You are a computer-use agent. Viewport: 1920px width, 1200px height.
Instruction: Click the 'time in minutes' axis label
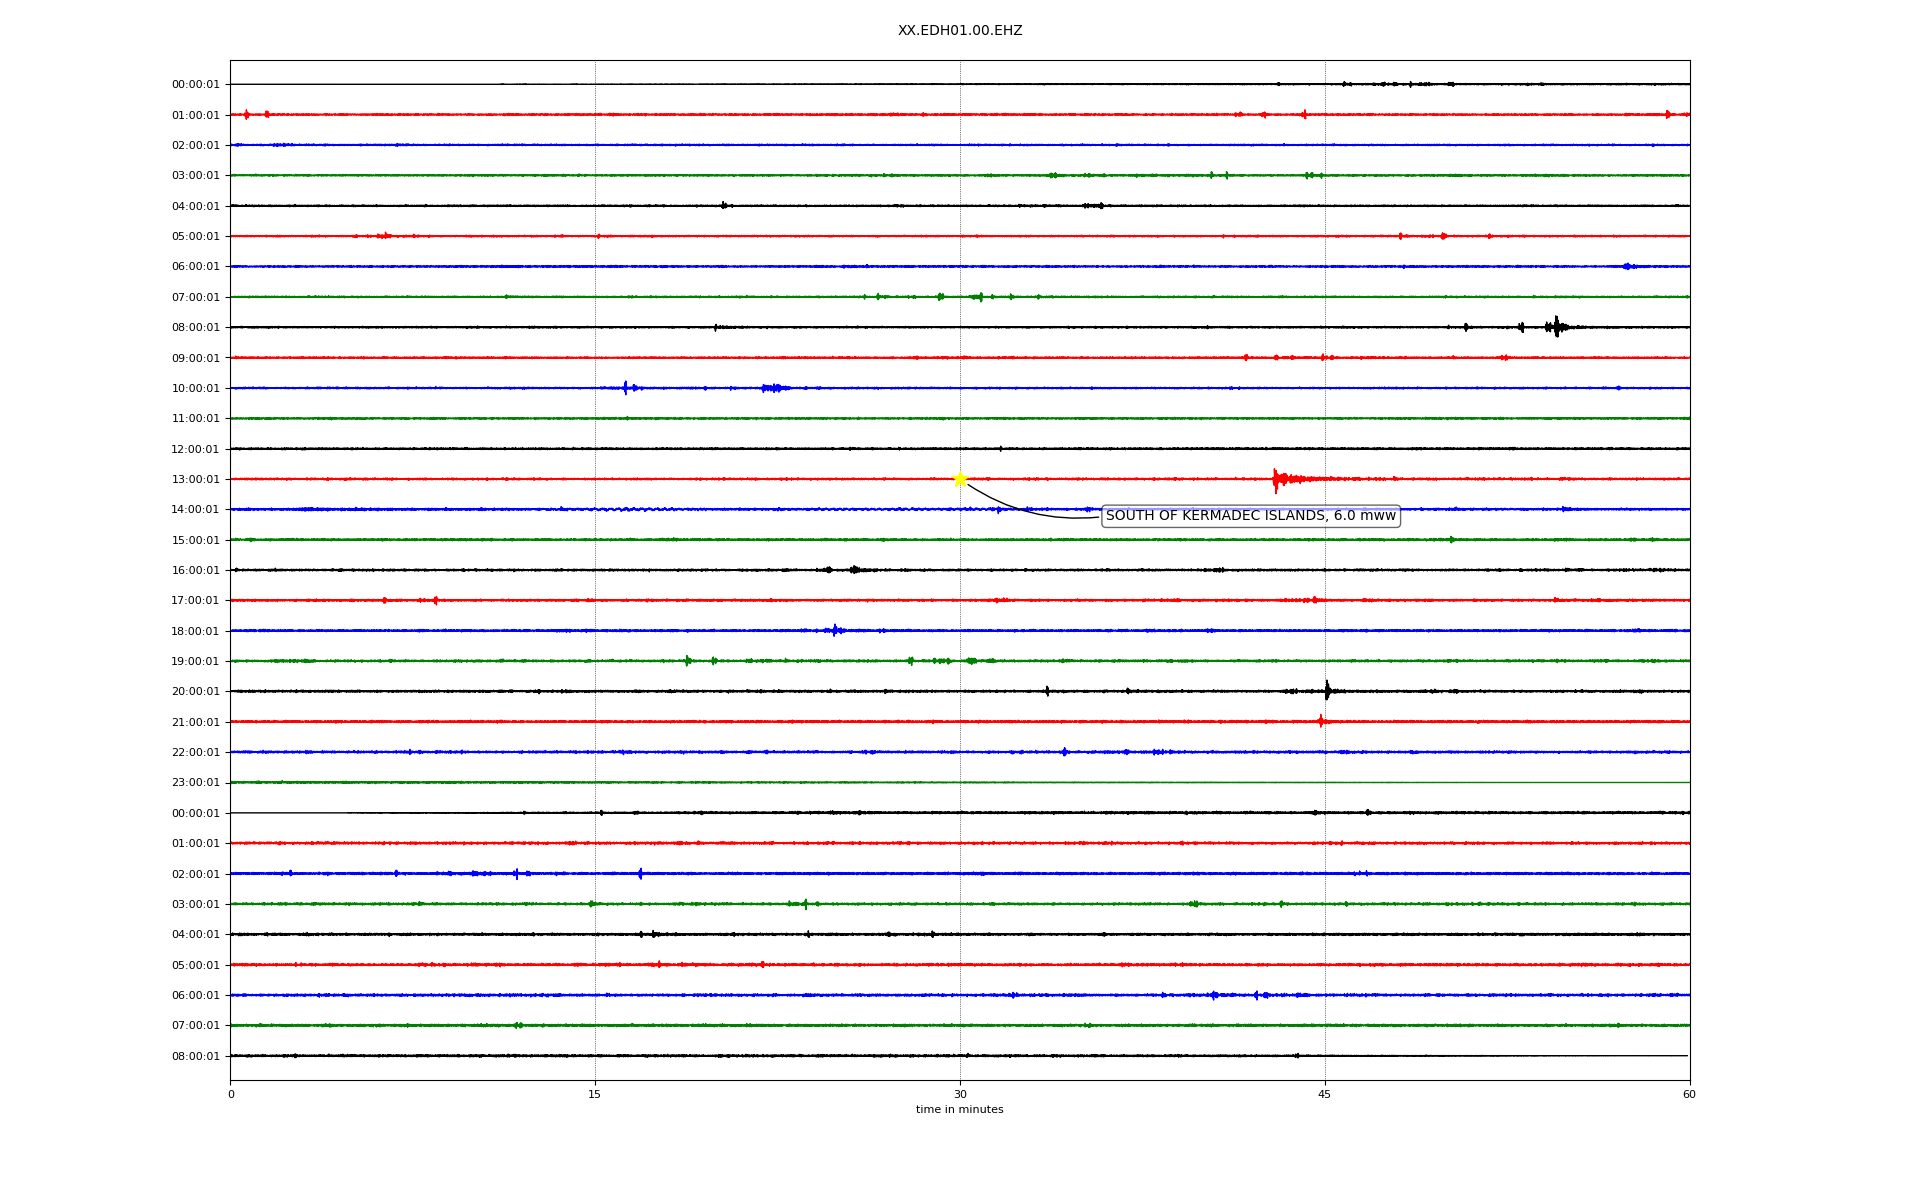coord(959,1110)
